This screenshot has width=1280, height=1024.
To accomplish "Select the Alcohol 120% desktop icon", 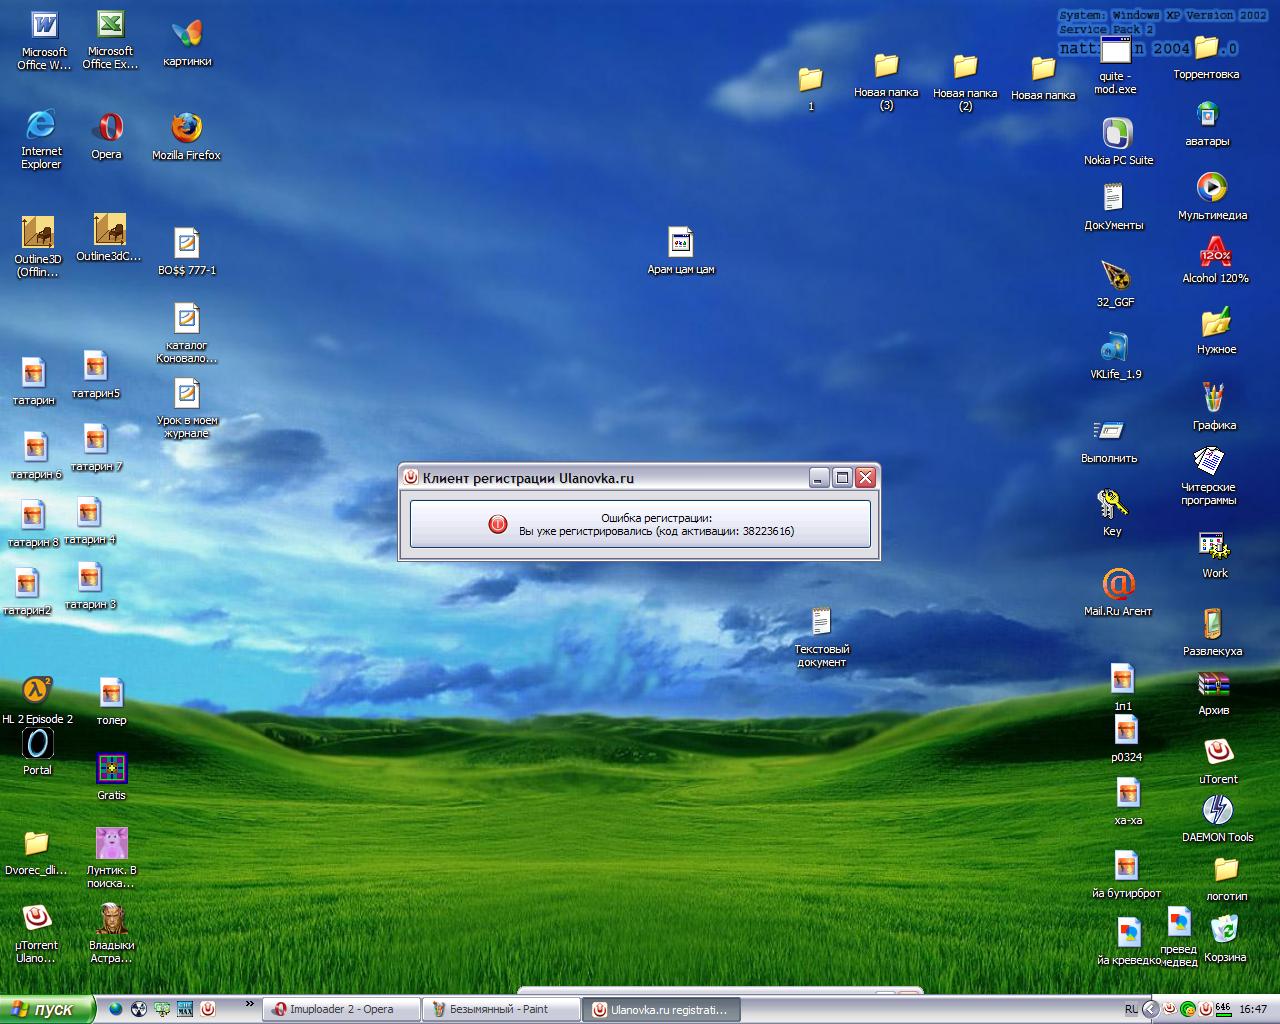I will coord(1215,254).
